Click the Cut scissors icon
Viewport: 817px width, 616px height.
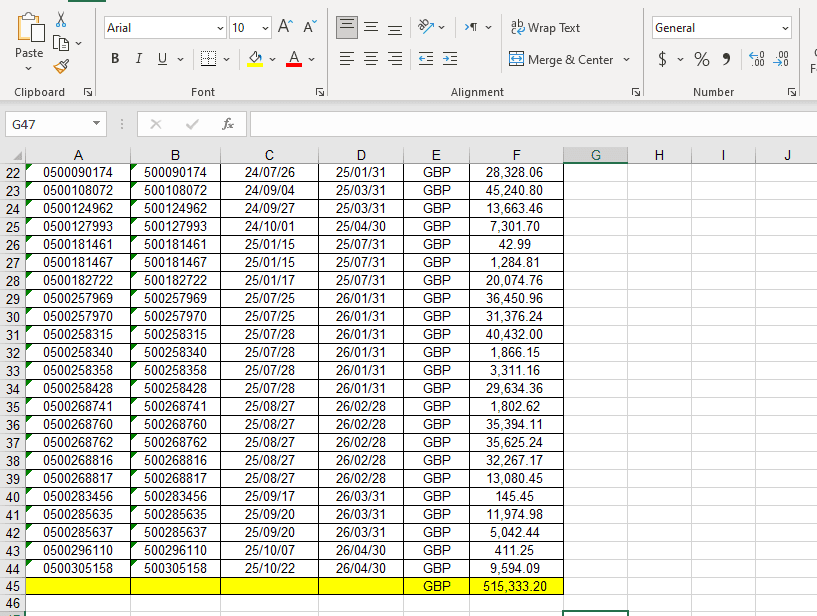coord(62,20)
